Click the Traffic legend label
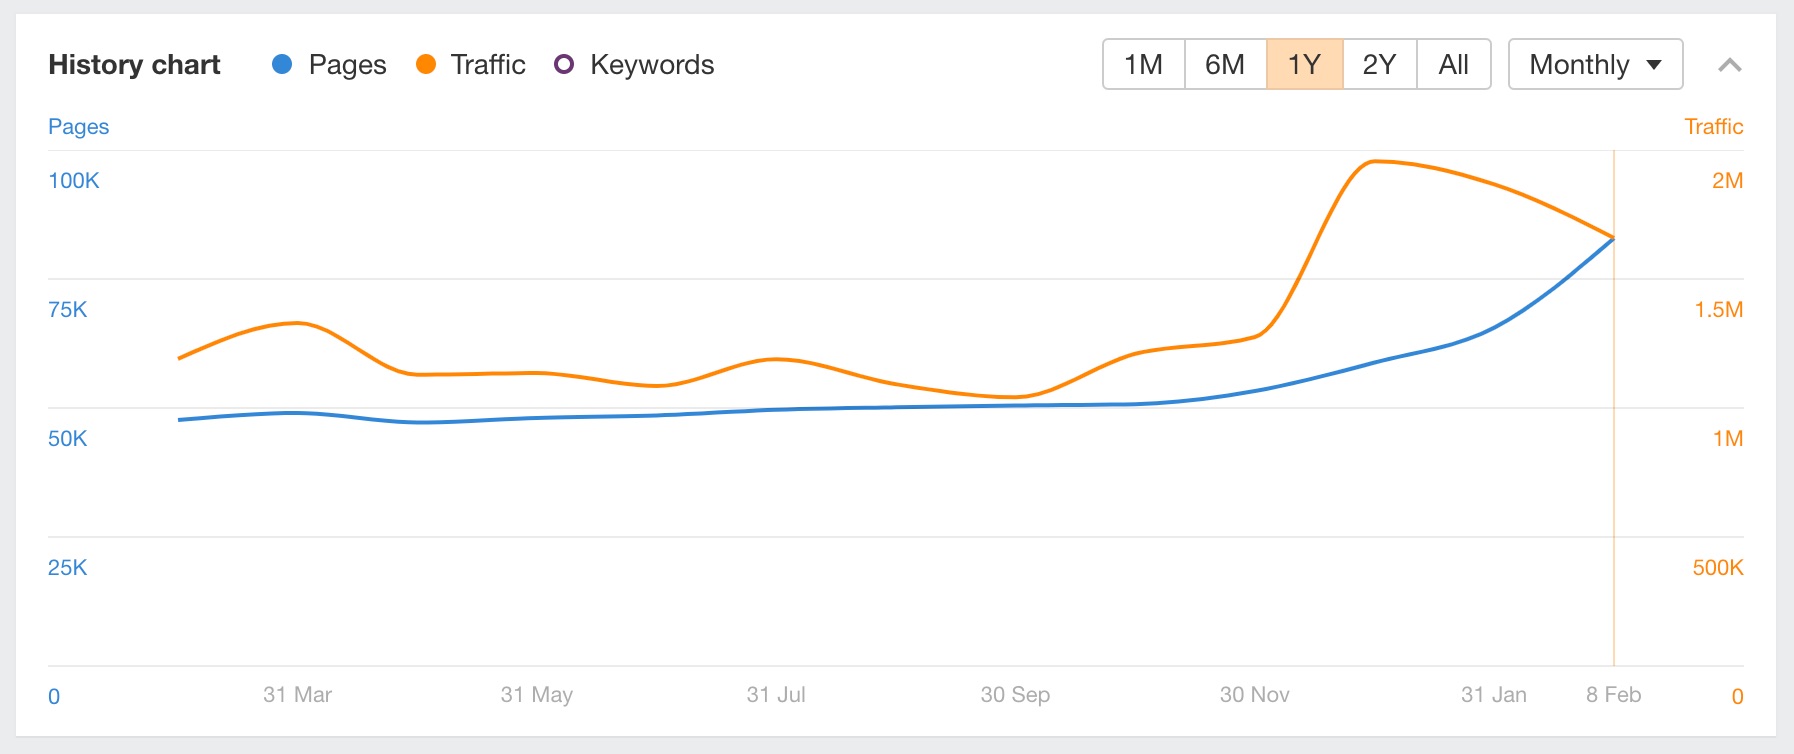 (488, 65)
